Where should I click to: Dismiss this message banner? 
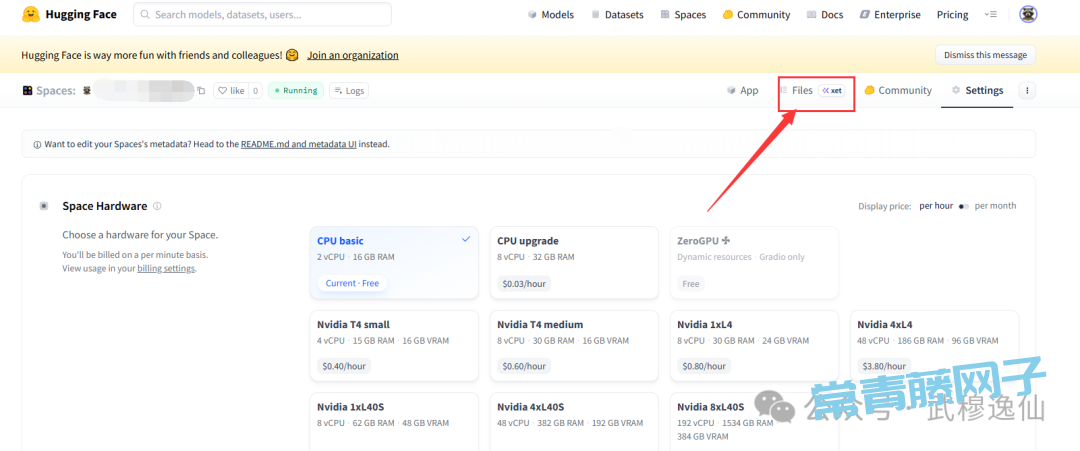(984, 55)
